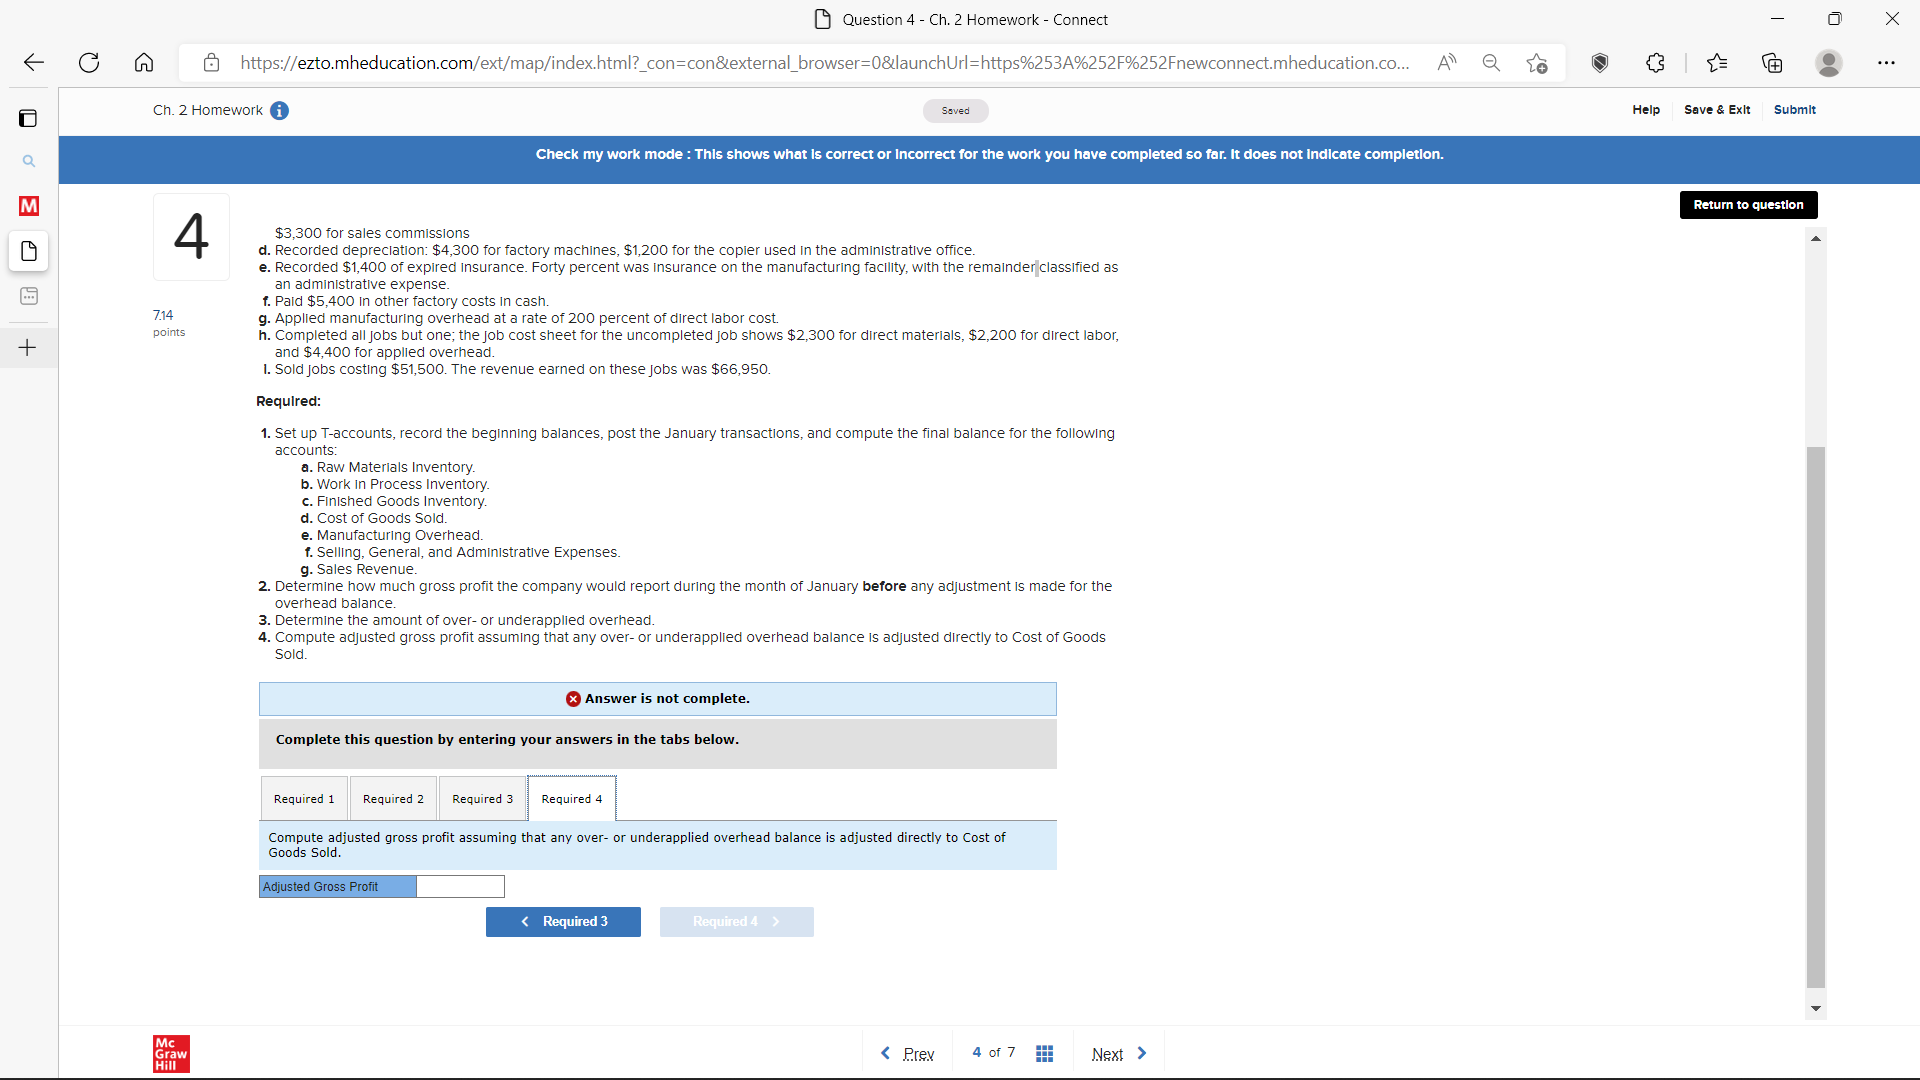Screen dimensions: 1920x1080
Task: Click the browser refresh icon
Action: pos(89,63)
